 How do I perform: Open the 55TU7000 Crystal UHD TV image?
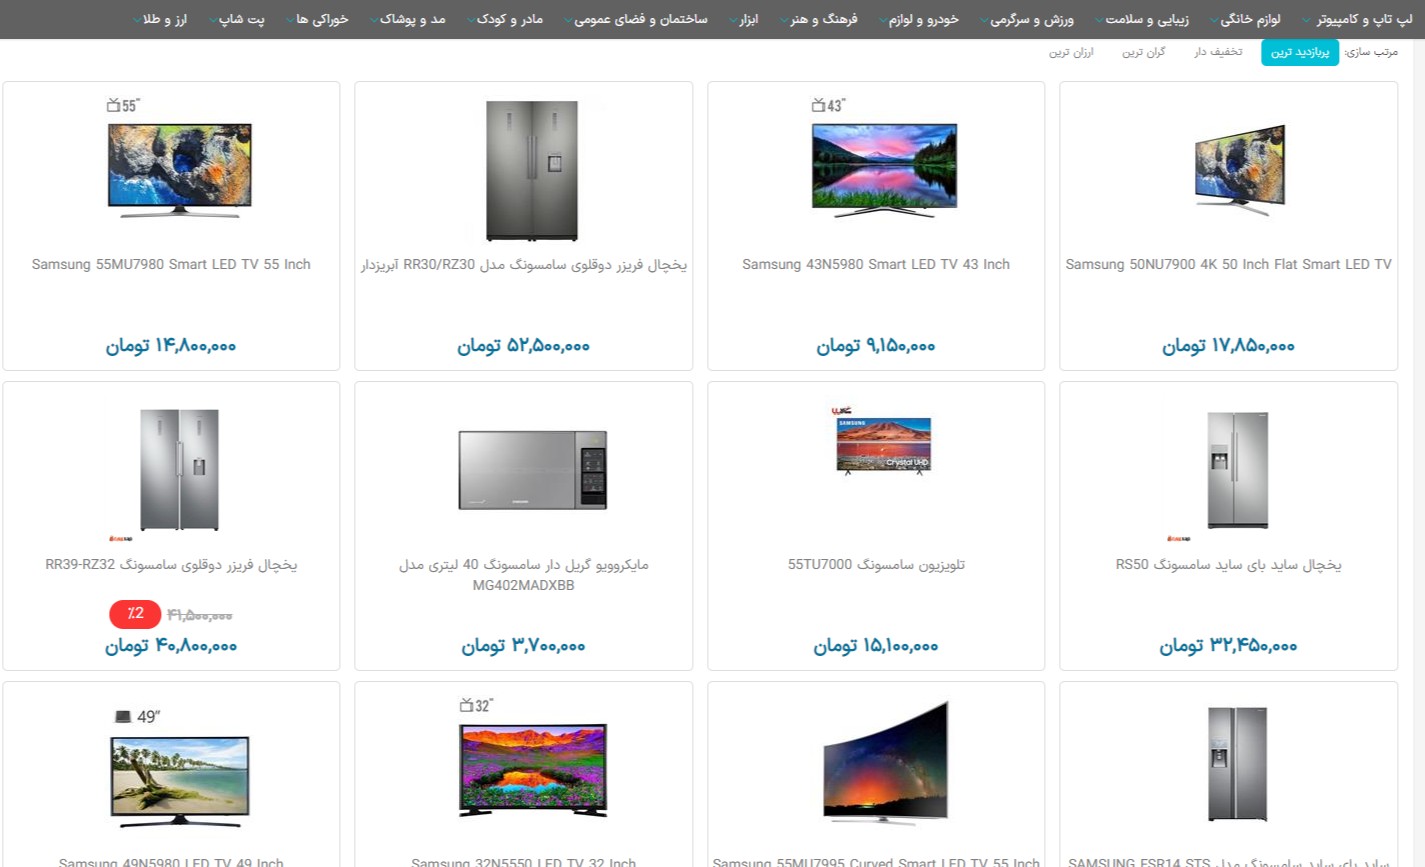[x=884, y=445]
